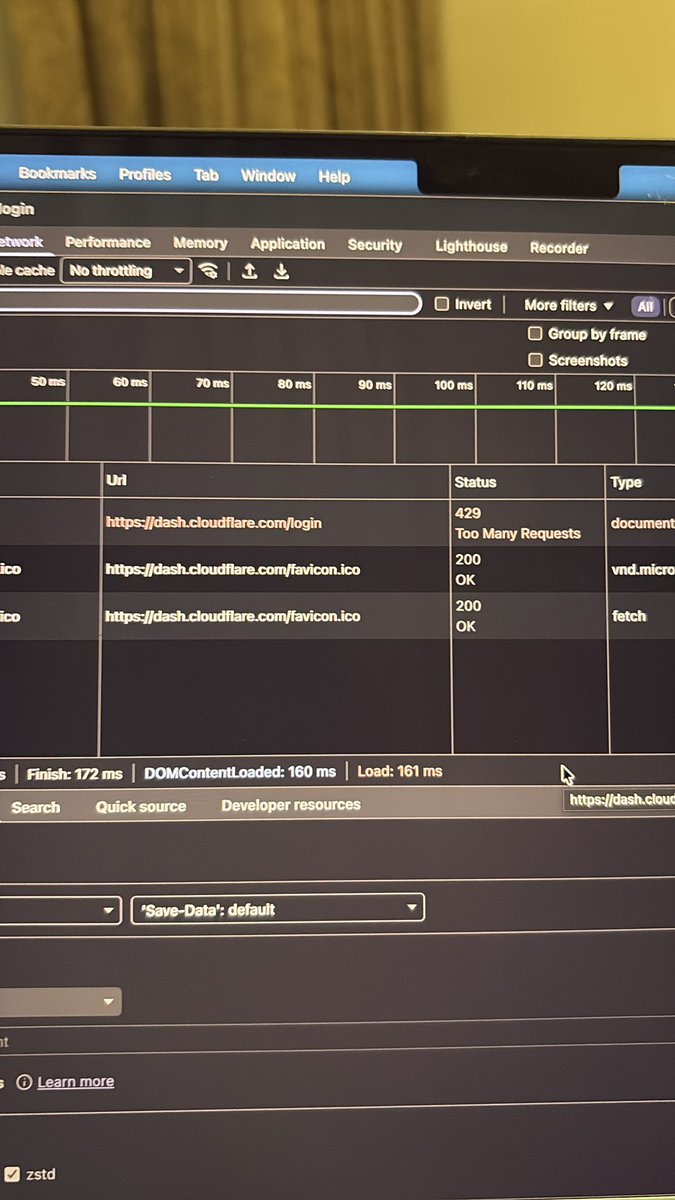The height and width of the screenshot is (1200, 675).
Task: Switch to the Security tab
Action: click(375, 245)
